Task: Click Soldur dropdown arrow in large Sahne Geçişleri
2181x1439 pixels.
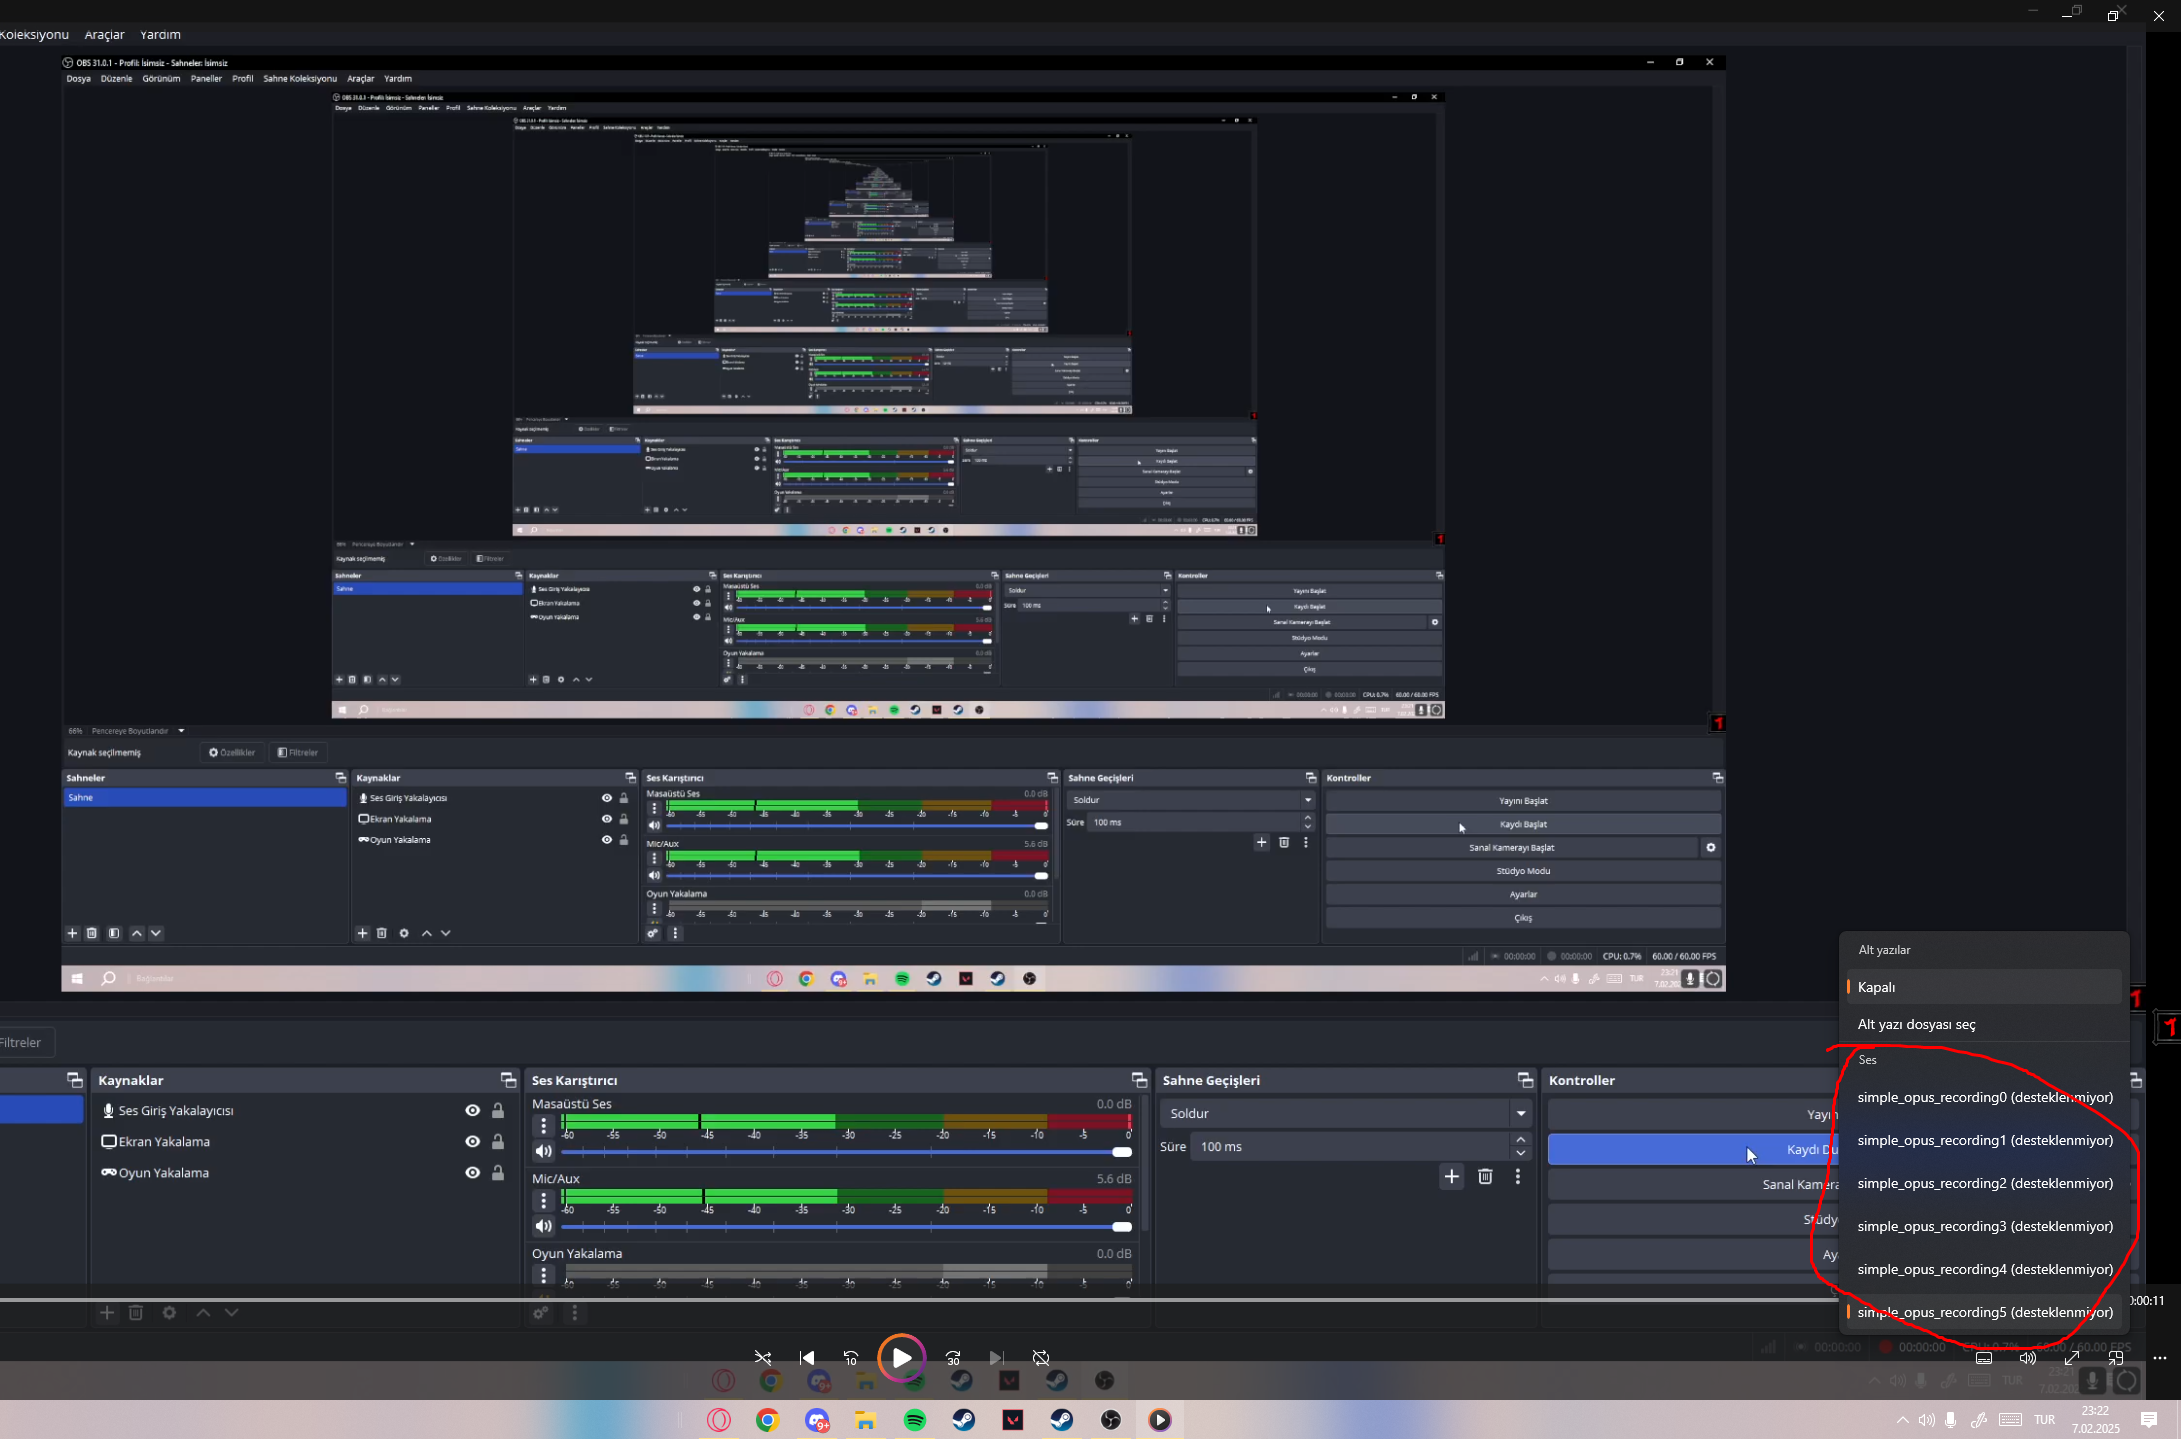Action: (1520, 1113)
